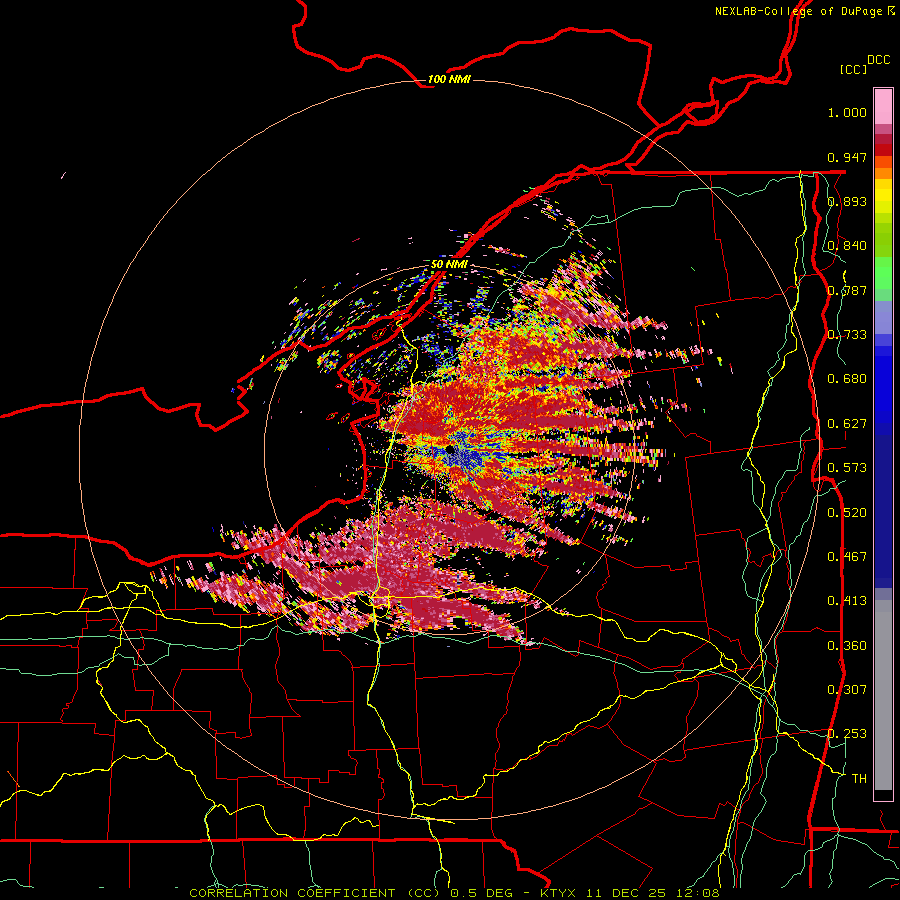
Task: Click the 0.947 scale value
Action: point(847,157)
